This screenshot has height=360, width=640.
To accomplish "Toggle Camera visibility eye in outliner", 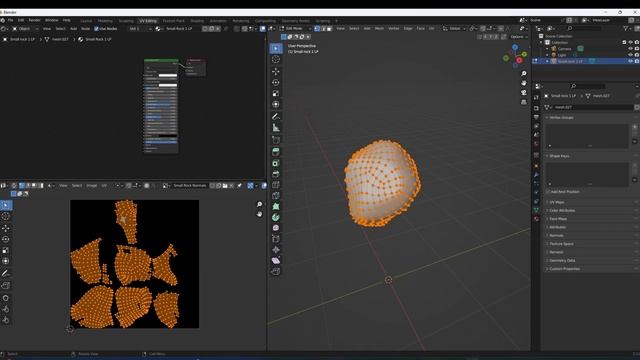I will [x=631, y=49].
